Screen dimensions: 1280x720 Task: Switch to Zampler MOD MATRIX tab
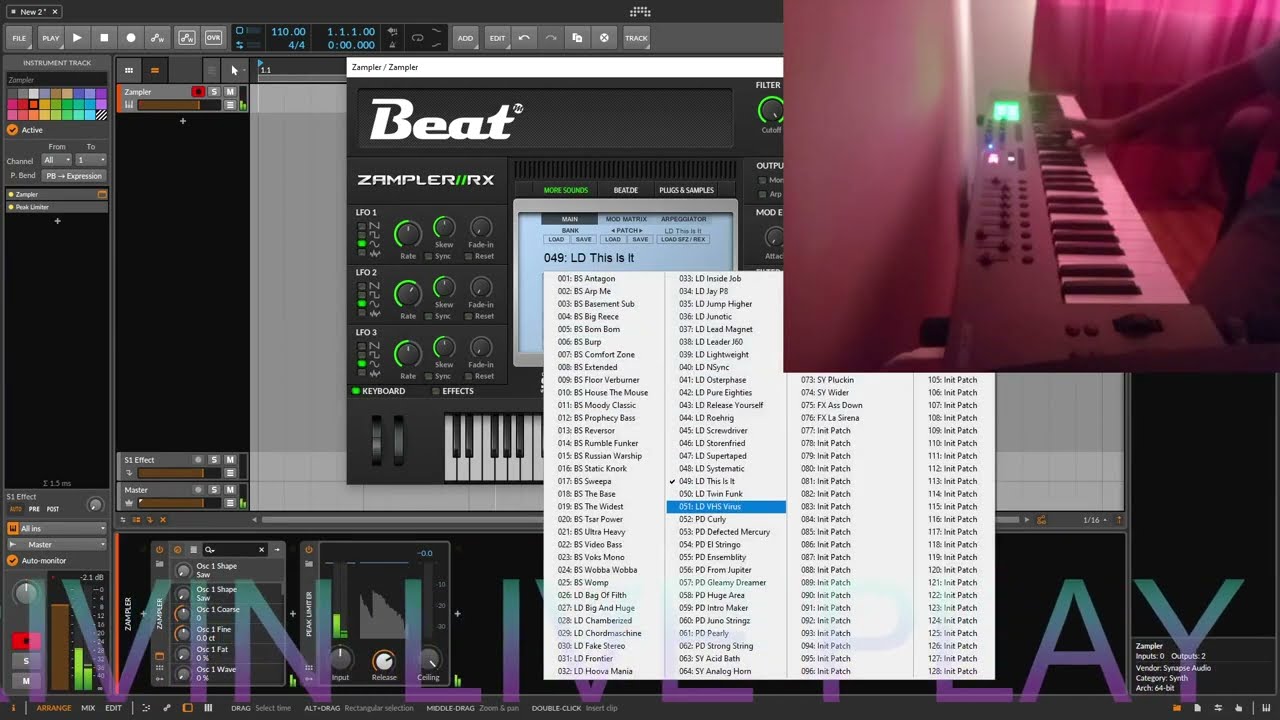pyautogui.click(x=626, y=219)
